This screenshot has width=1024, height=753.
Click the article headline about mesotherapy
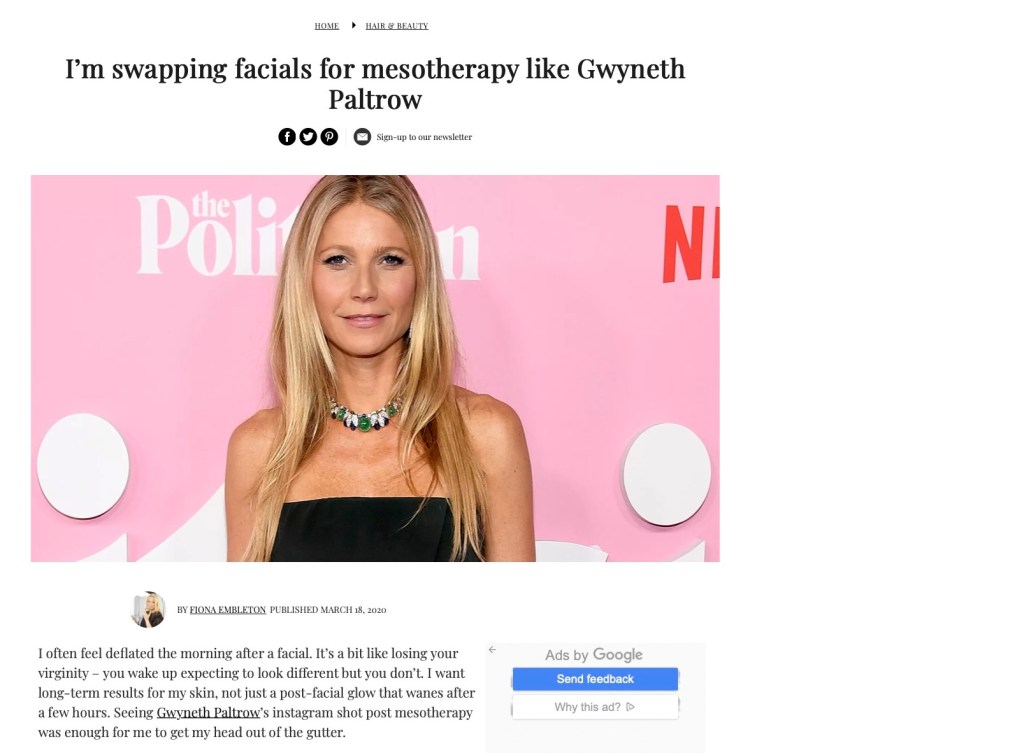[375, 84]
